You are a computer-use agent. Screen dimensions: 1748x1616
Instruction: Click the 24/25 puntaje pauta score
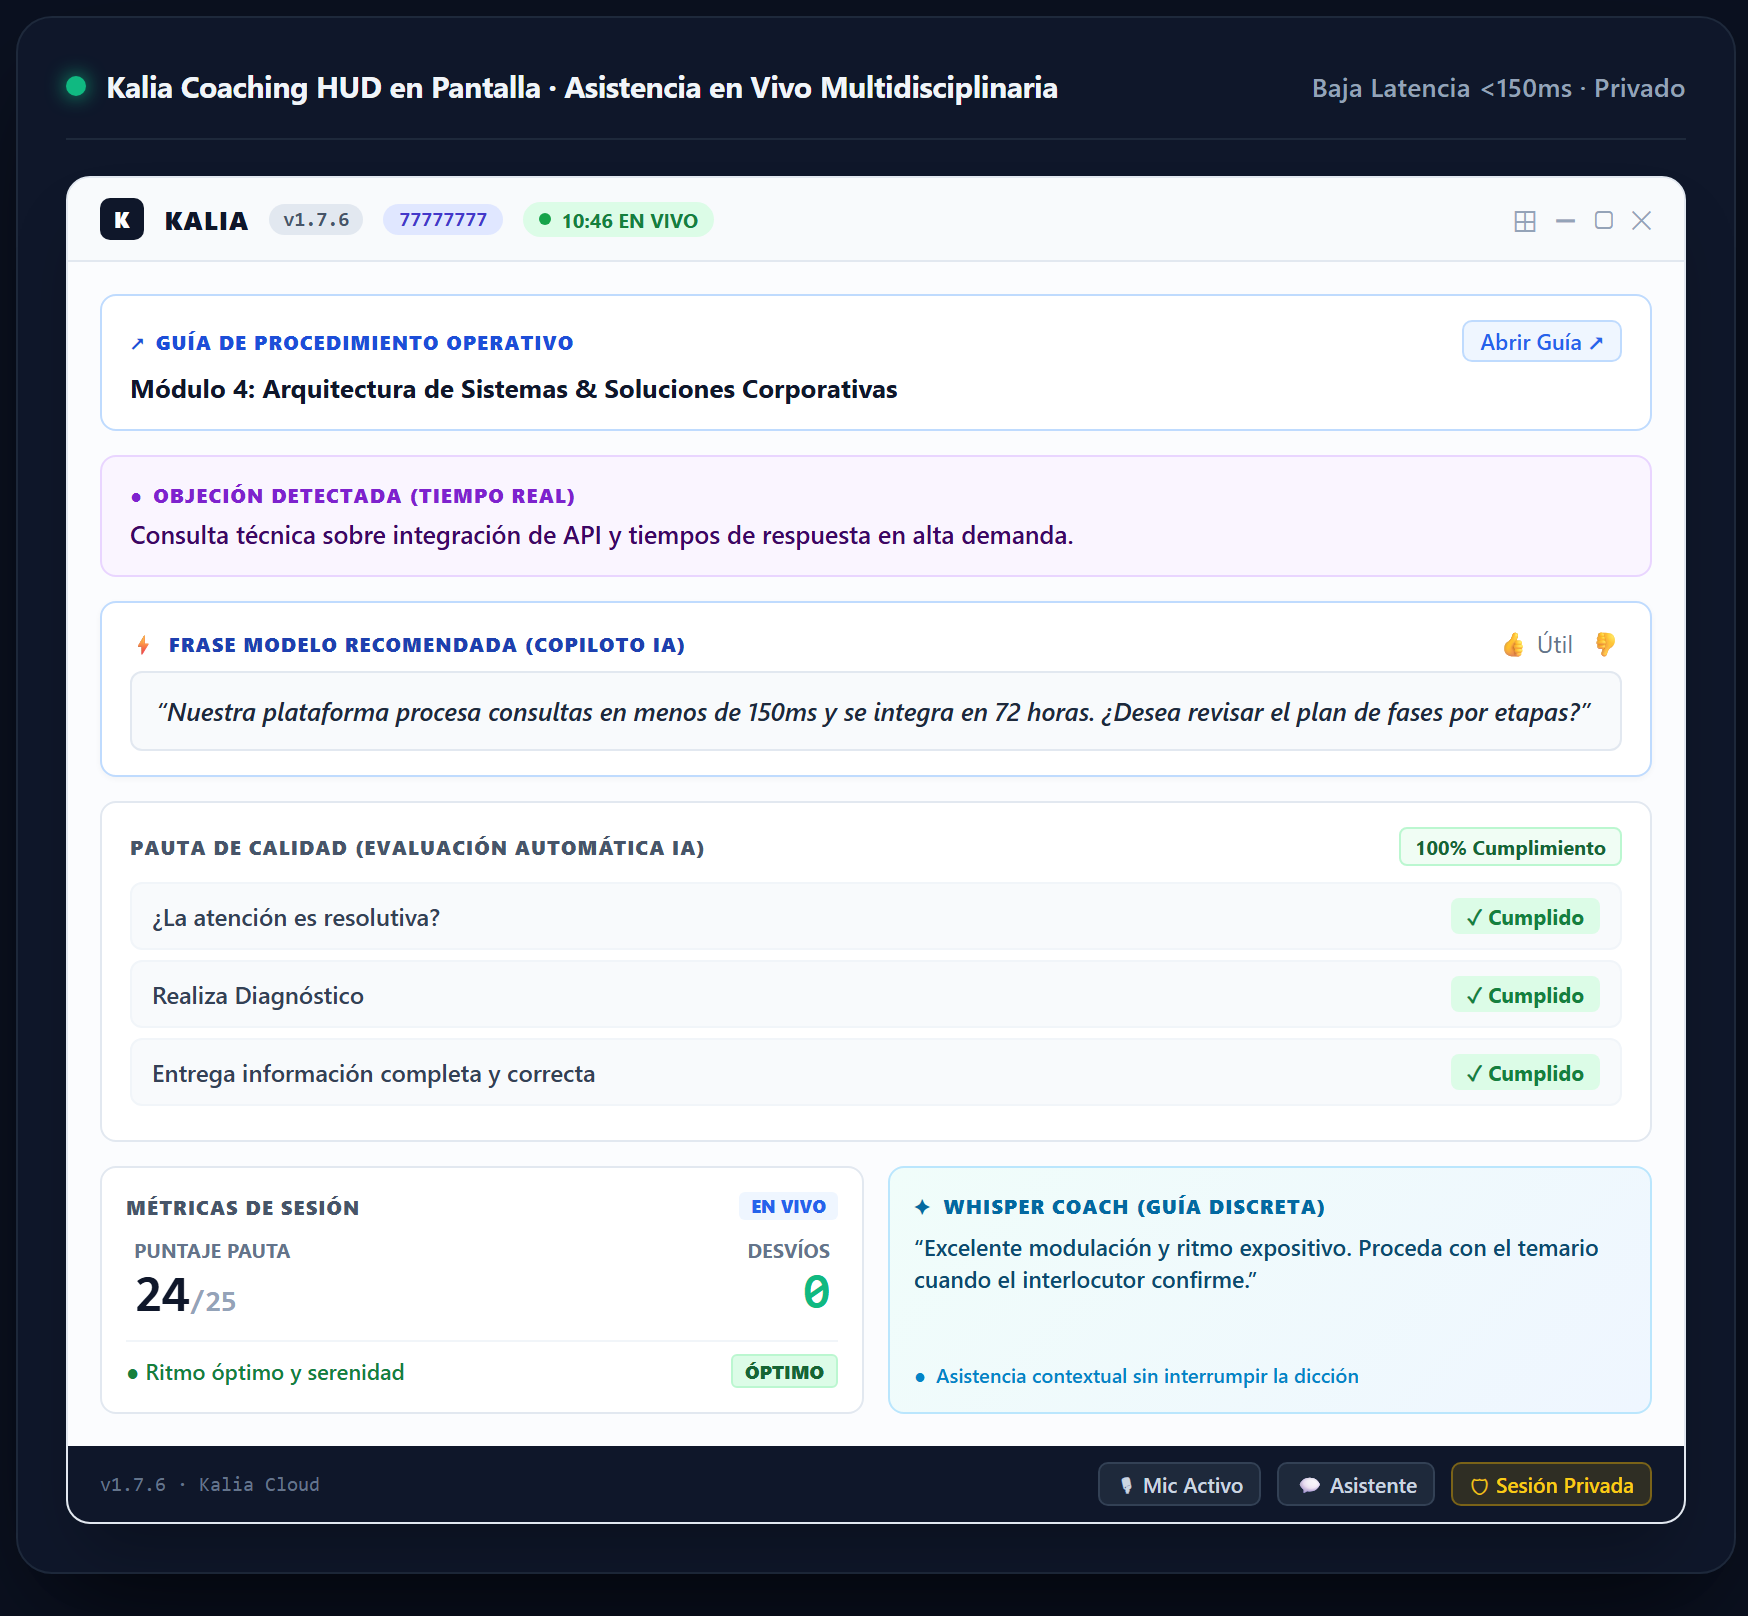click(185, 1296)
